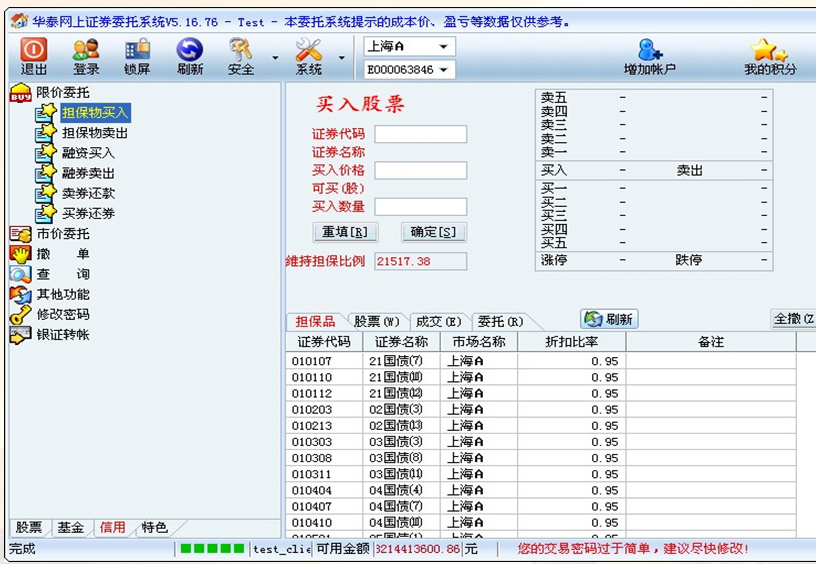Switch to the 成交(E) tab
The width and height of the screenshot is (816, 564).
[x=438, y=322]
